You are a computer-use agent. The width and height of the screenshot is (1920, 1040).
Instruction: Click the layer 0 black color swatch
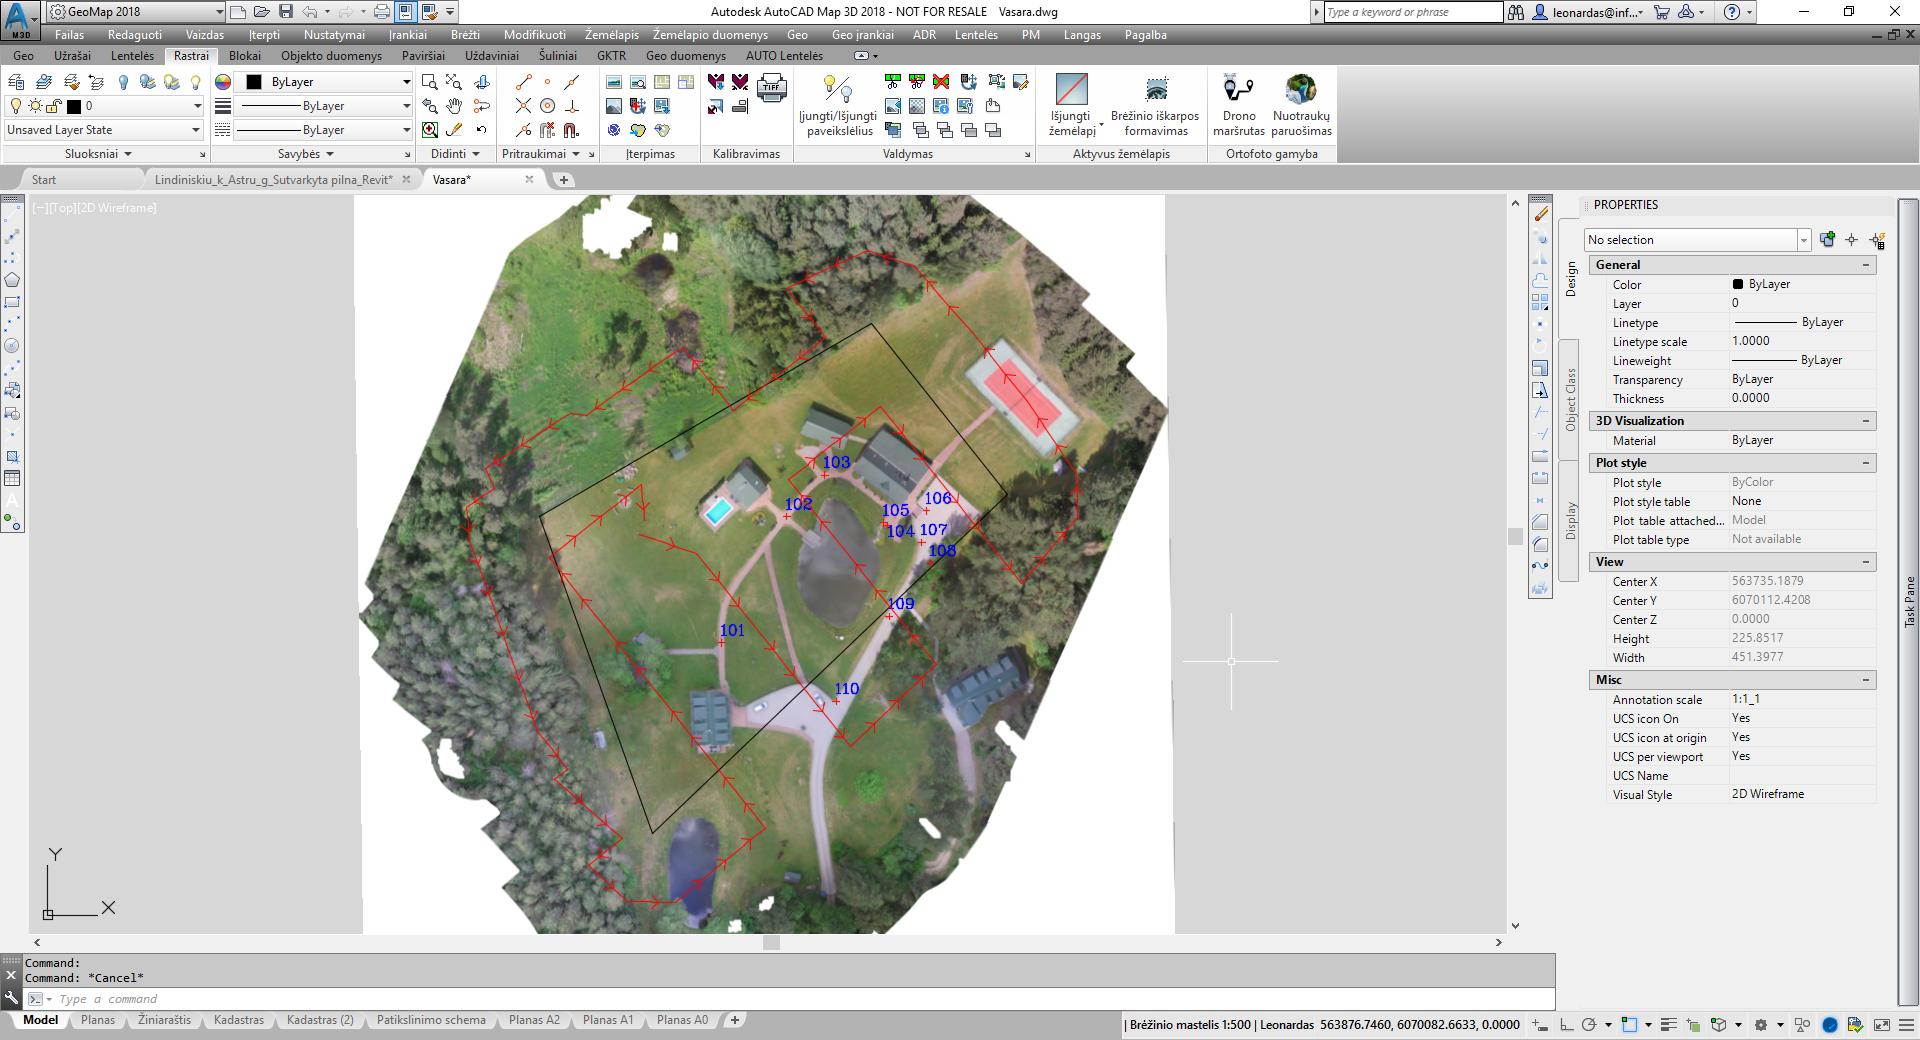[73, 106]
